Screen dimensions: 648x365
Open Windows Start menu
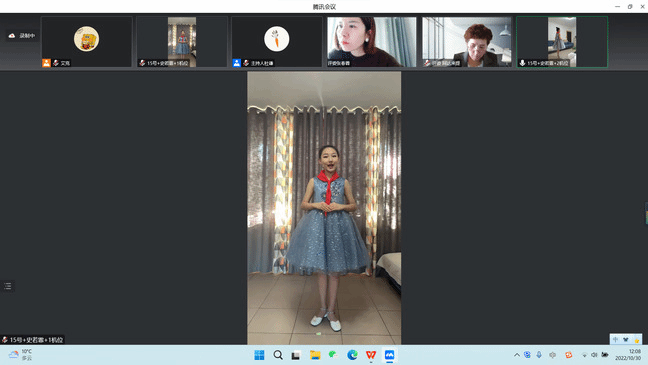pyautogui.click(x=259, y=355)
